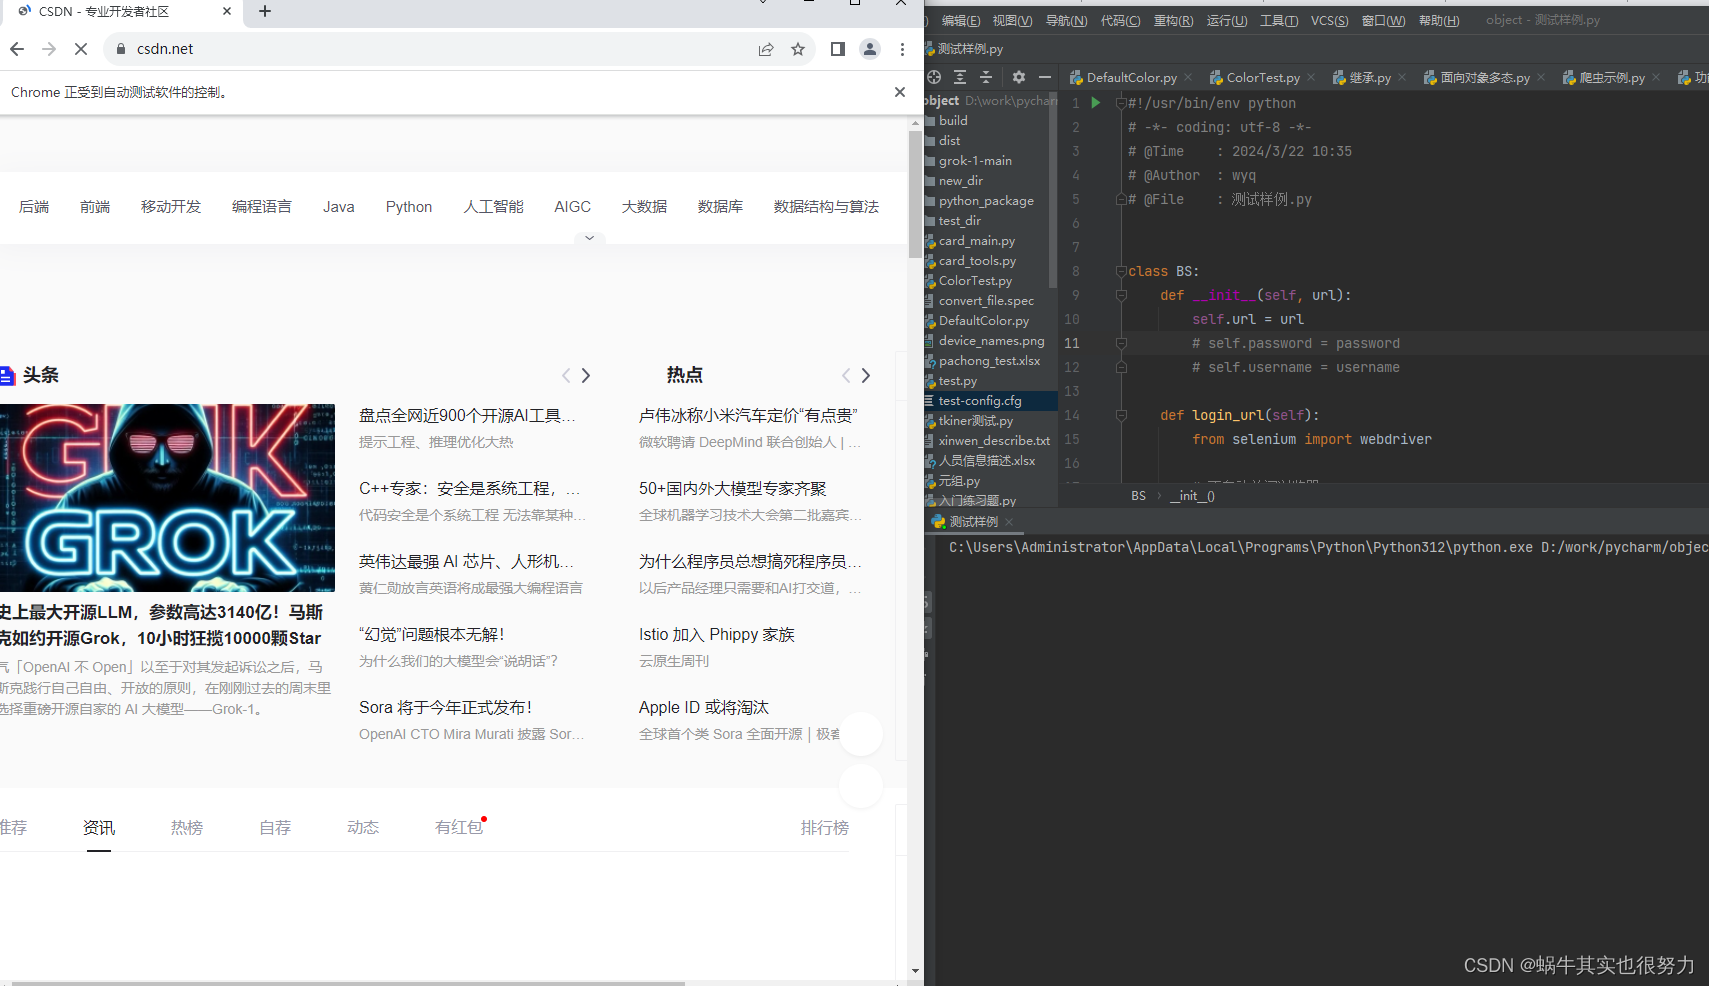1709x986 pixels.
Task: Collapse the class BS code fold arrow
Action: (x=1121, y=271)
